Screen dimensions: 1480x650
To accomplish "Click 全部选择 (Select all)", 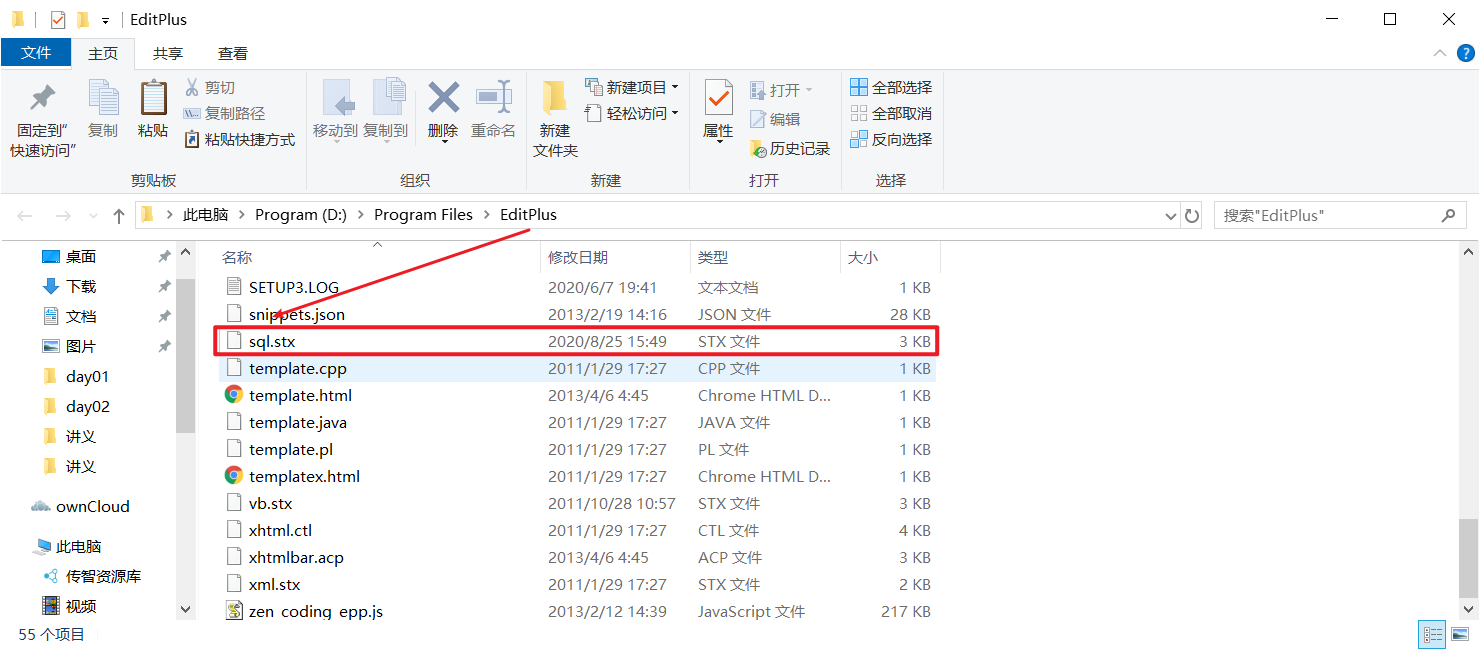I will [x=891, y=87].
